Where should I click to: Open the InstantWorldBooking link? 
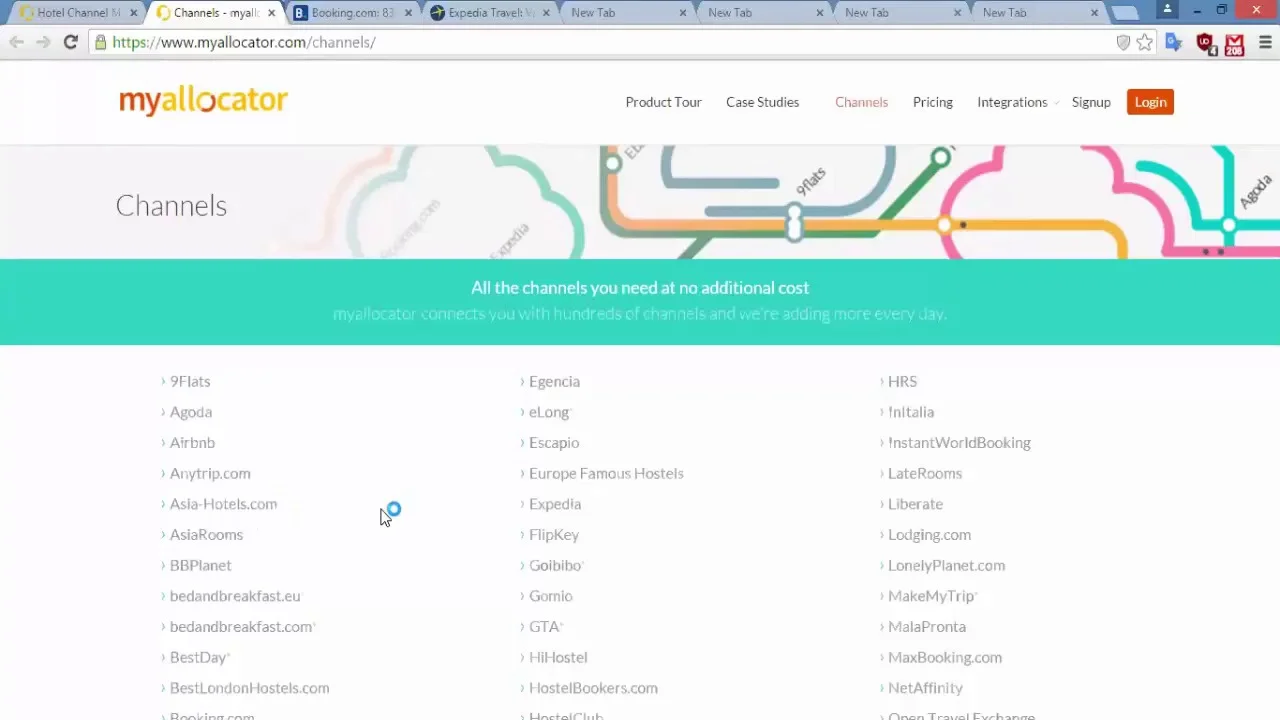pyautogui.click(x=959, y=442)
